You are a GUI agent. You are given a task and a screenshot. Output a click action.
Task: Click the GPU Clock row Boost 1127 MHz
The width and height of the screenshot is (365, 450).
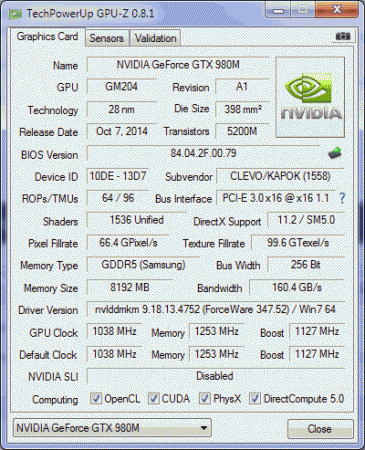point(317,331)
